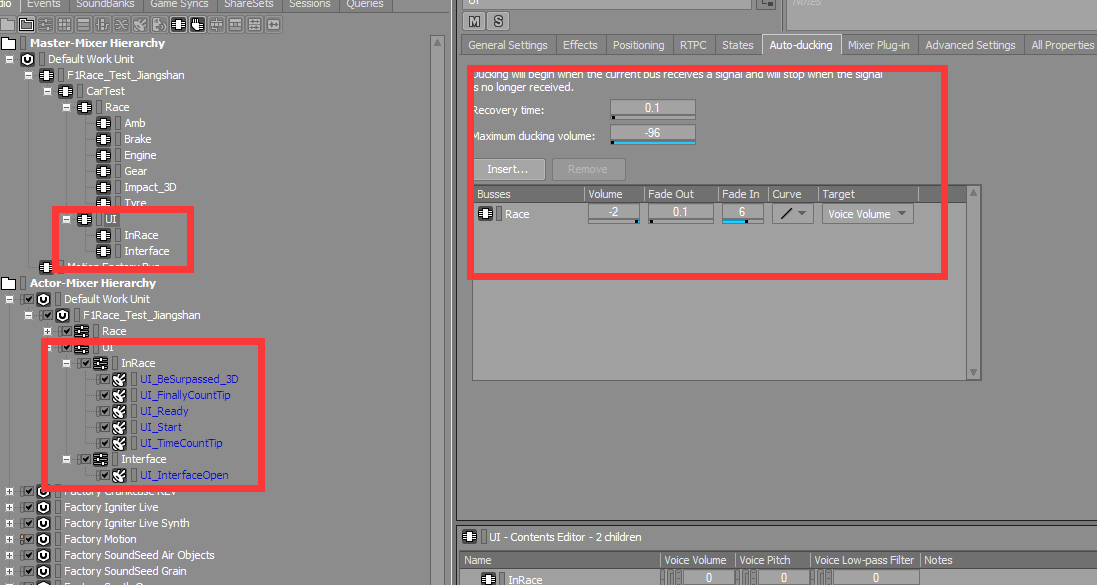Uncheck the UI_TimeCountTip checkbox
Viewport: 1097px width, 585px height.
click(104, 443)
